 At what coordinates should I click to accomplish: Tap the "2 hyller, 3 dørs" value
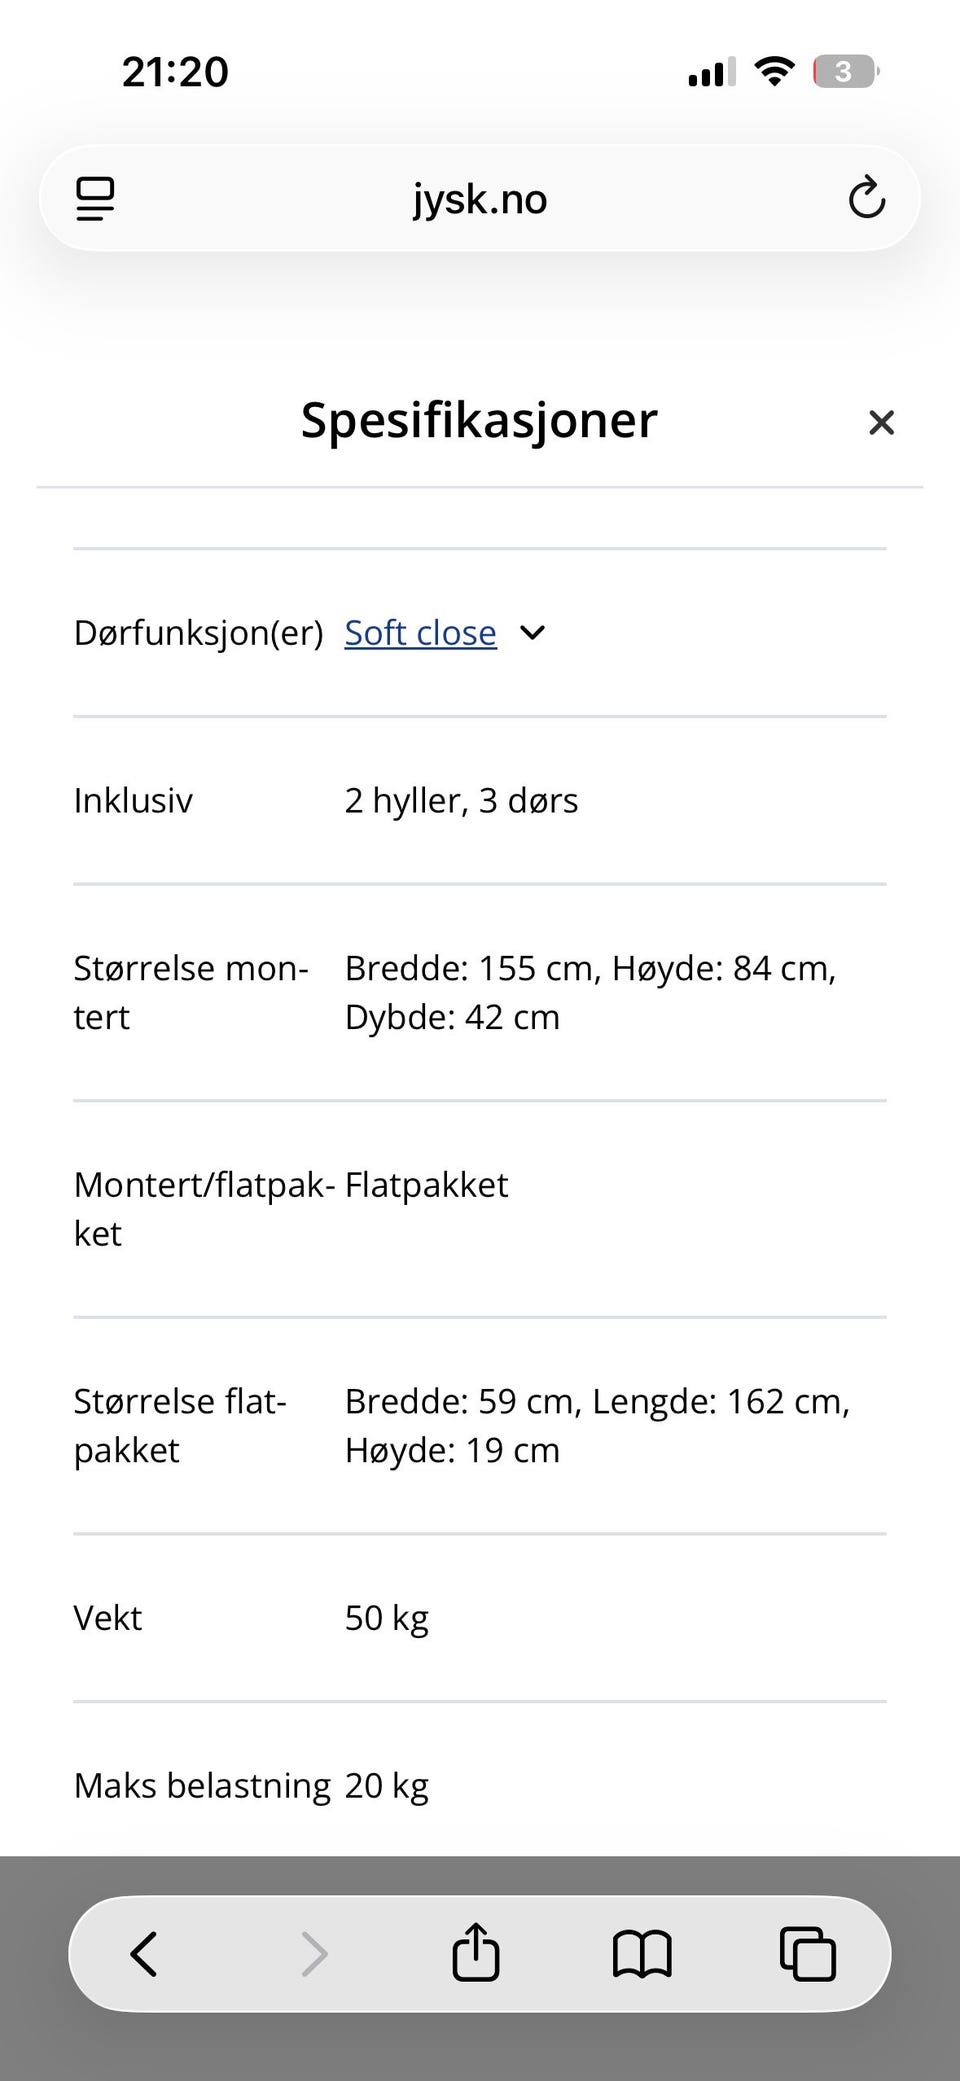click(461, 801)
